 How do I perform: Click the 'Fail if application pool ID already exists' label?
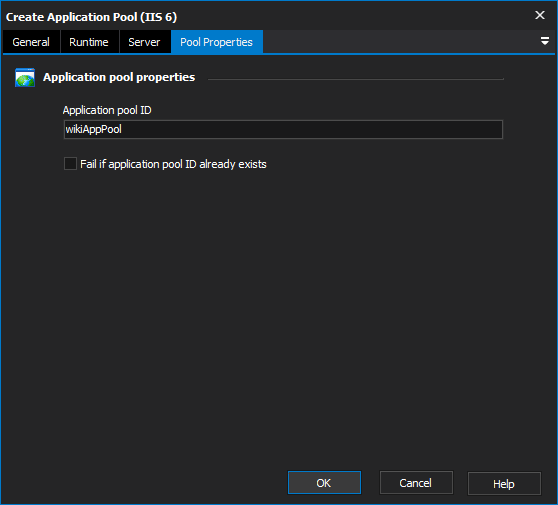click(173, 164)
